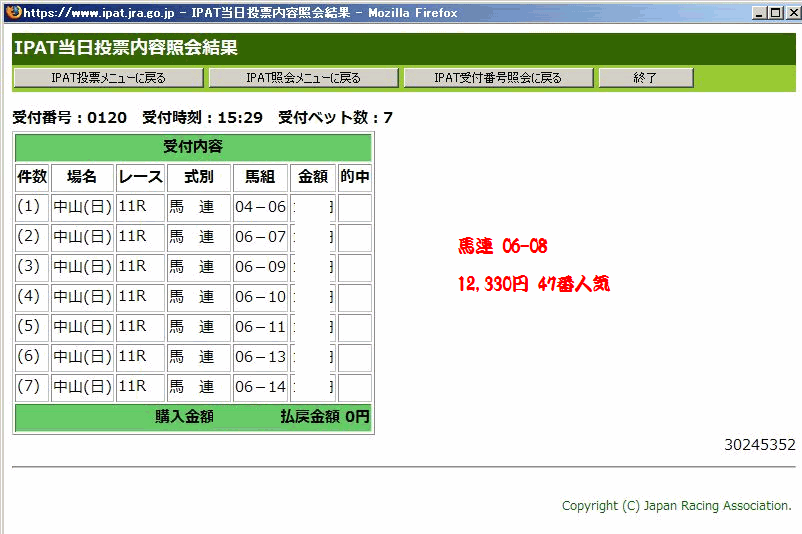Click the IPAT投票メニューに戻る button
802x534 pixels.
[x=108, y=78]
